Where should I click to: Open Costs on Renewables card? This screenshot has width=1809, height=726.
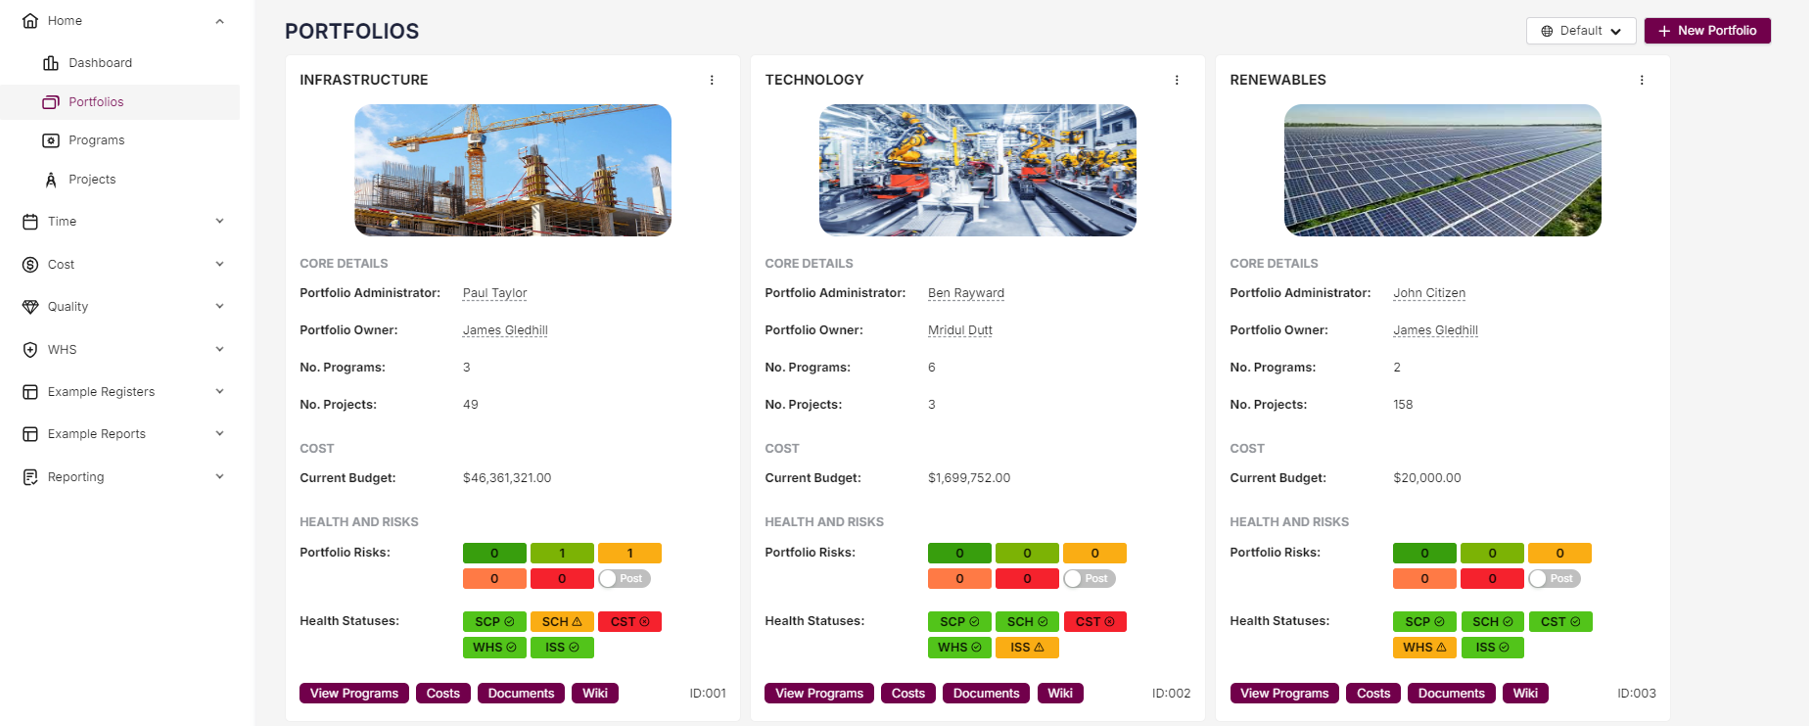pyautogui.click(x=1373, y=694)
